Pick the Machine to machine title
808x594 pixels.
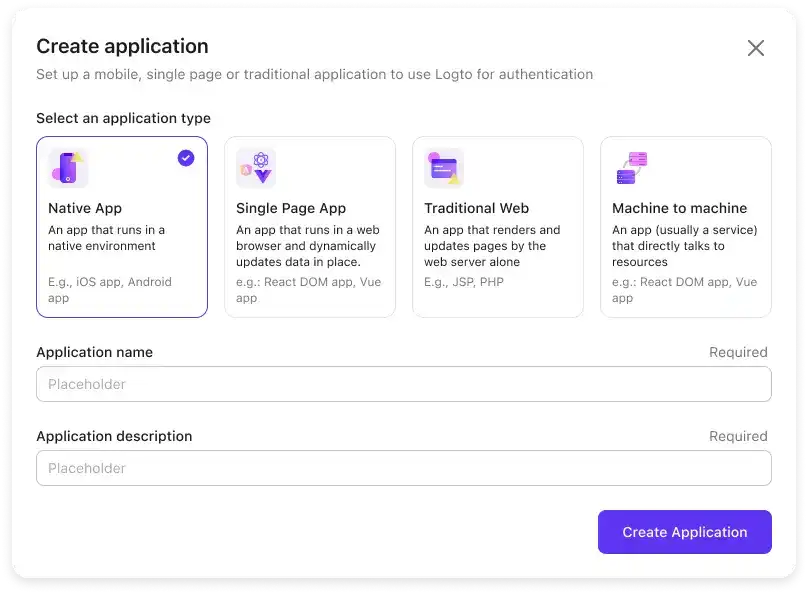coord(679,208)
